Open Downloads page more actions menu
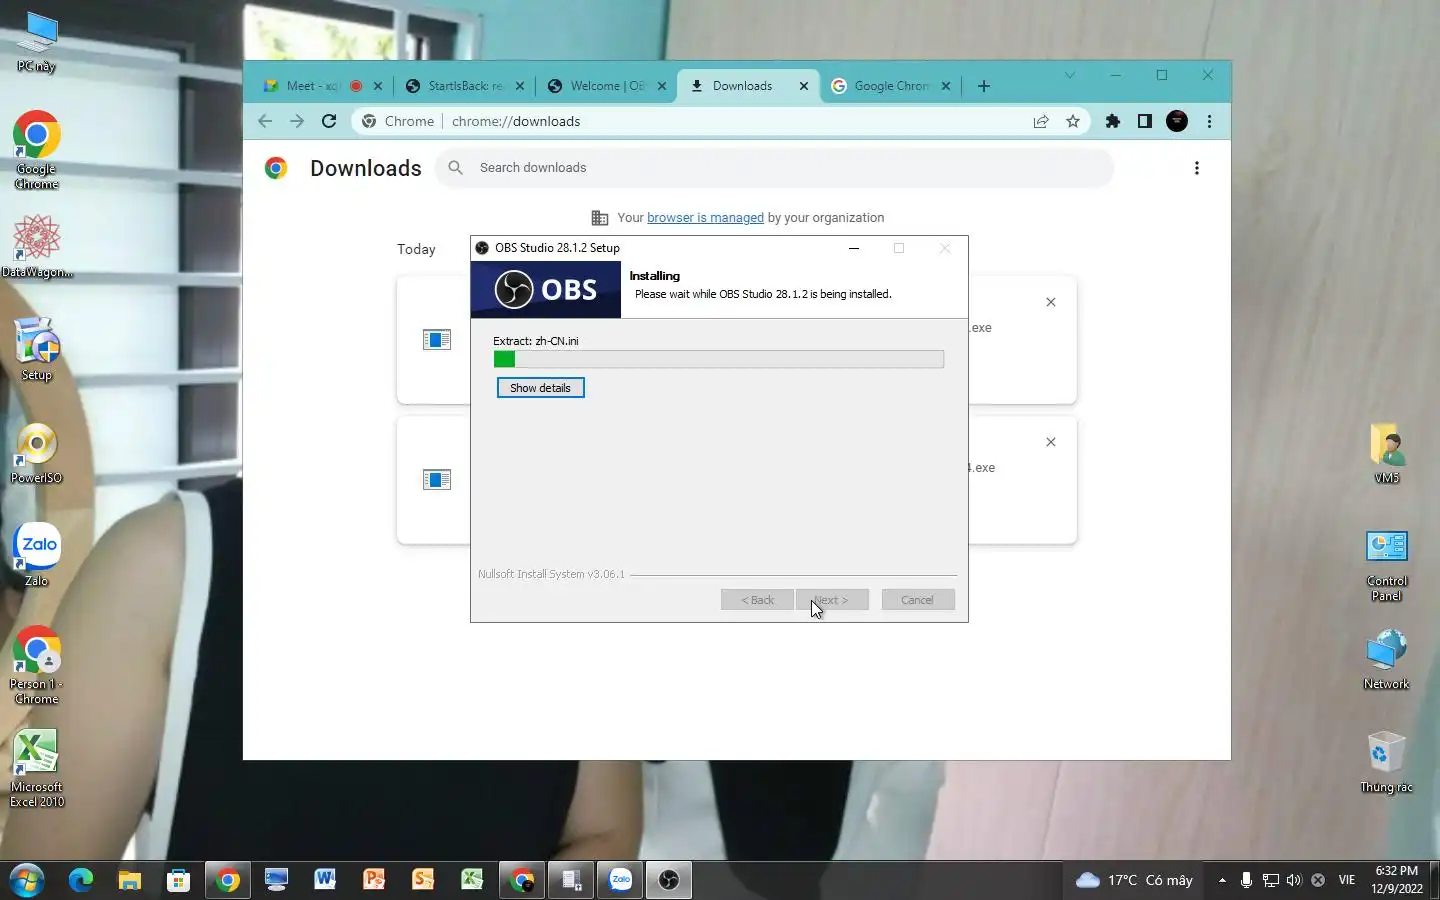 1197,168
